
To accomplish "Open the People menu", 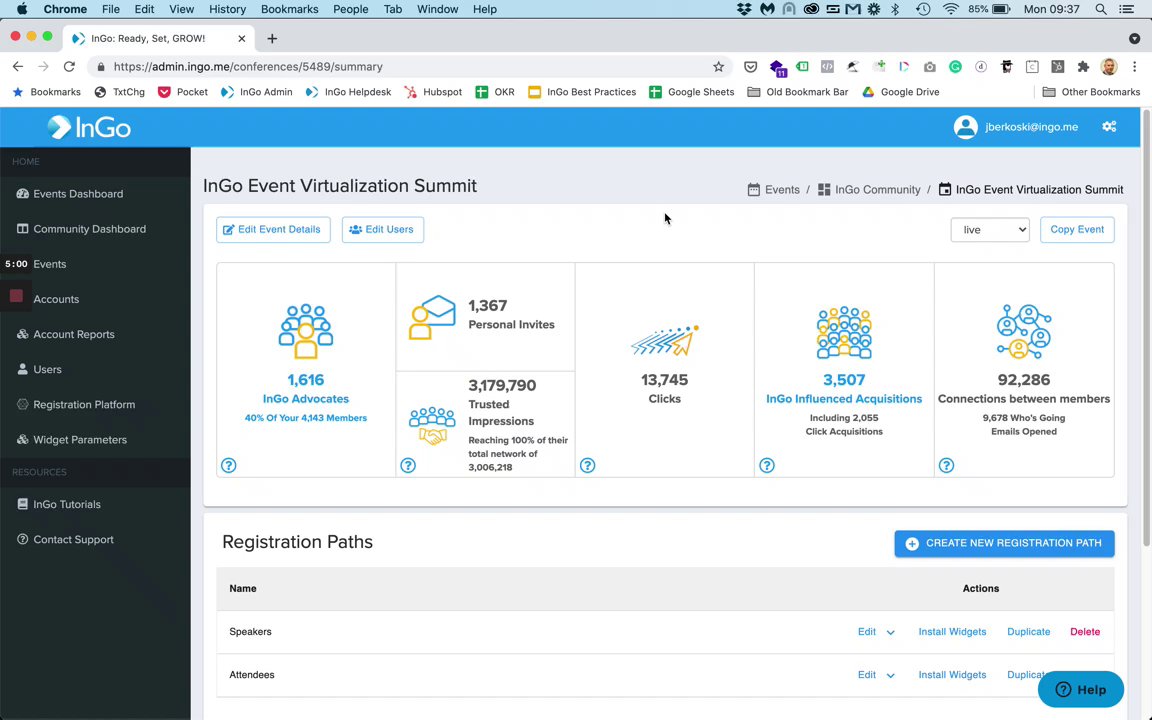I will (x=350, y=10).
